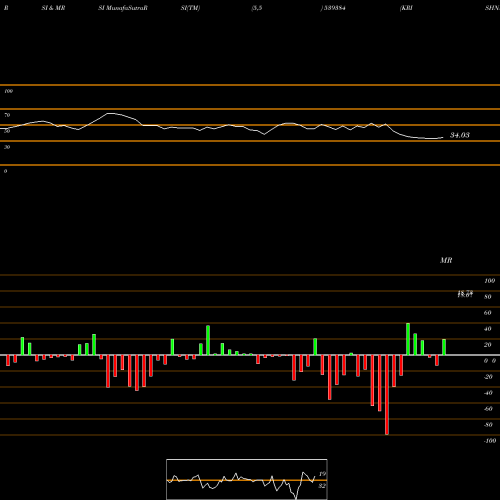500x500 pixels.
Task: Click the tallest red bar reaching -100
Action: coord(387,395)
